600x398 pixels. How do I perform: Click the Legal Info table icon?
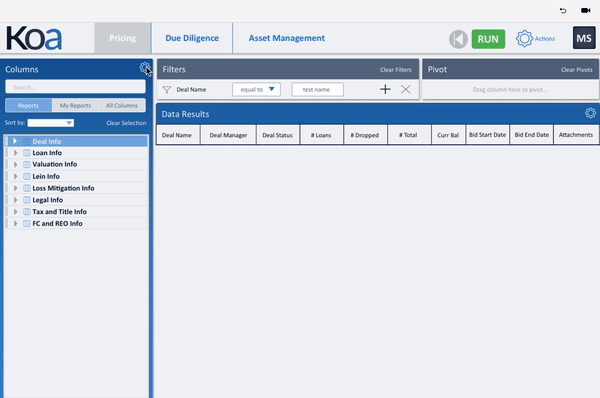tap(27, 200)
